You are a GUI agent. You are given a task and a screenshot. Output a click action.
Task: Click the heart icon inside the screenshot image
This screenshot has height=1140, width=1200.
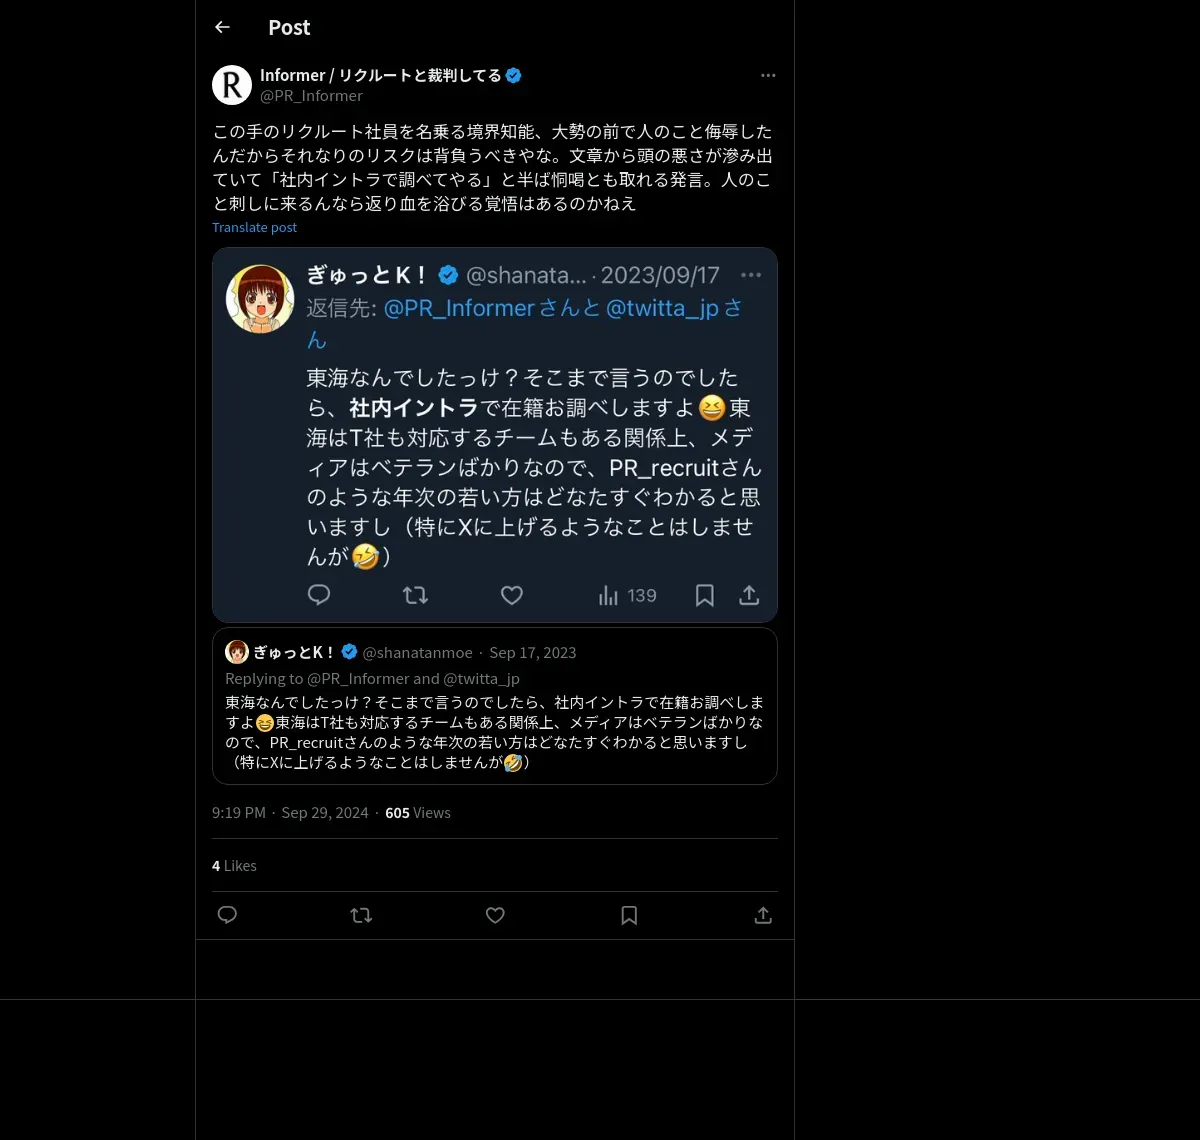(x=512, y=595)
